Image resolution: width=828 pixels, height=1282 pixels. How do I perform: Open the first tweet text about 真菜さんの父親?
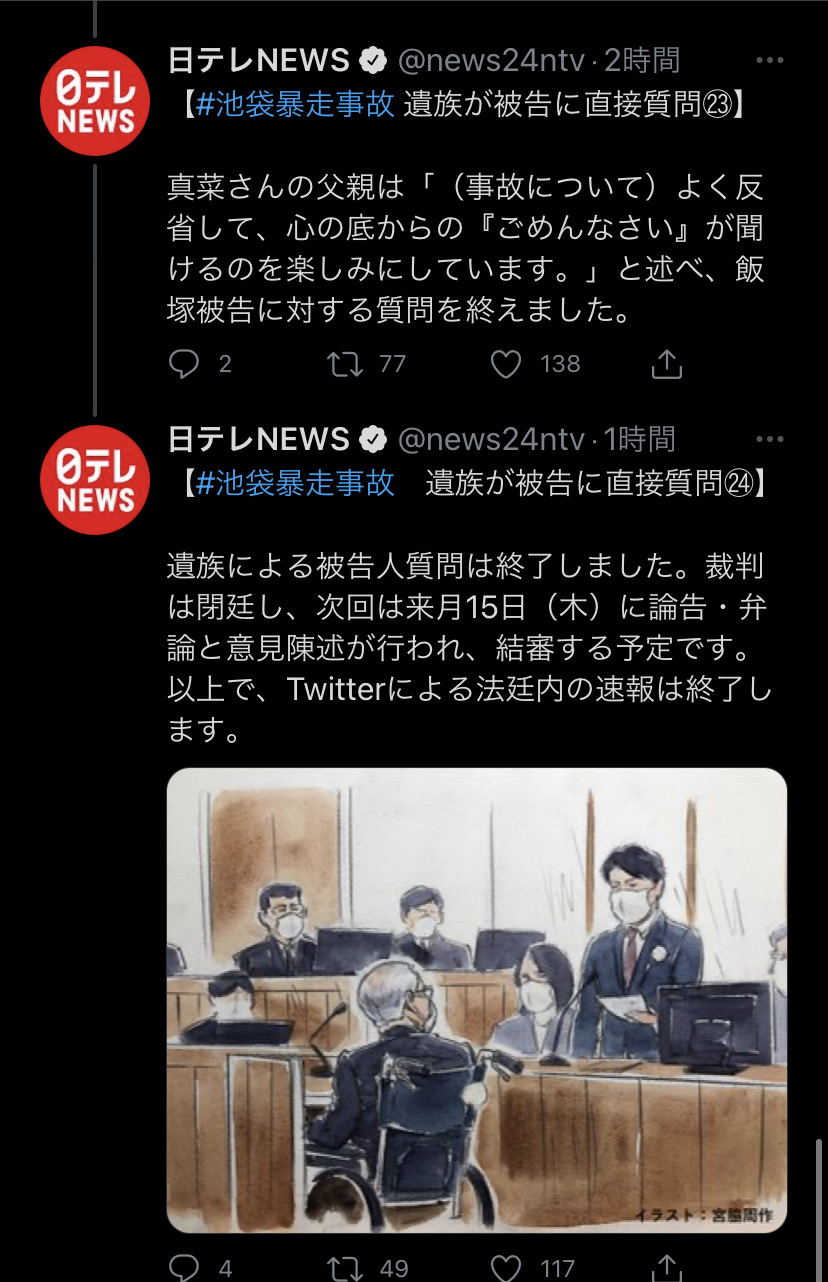tap(466, 250)
